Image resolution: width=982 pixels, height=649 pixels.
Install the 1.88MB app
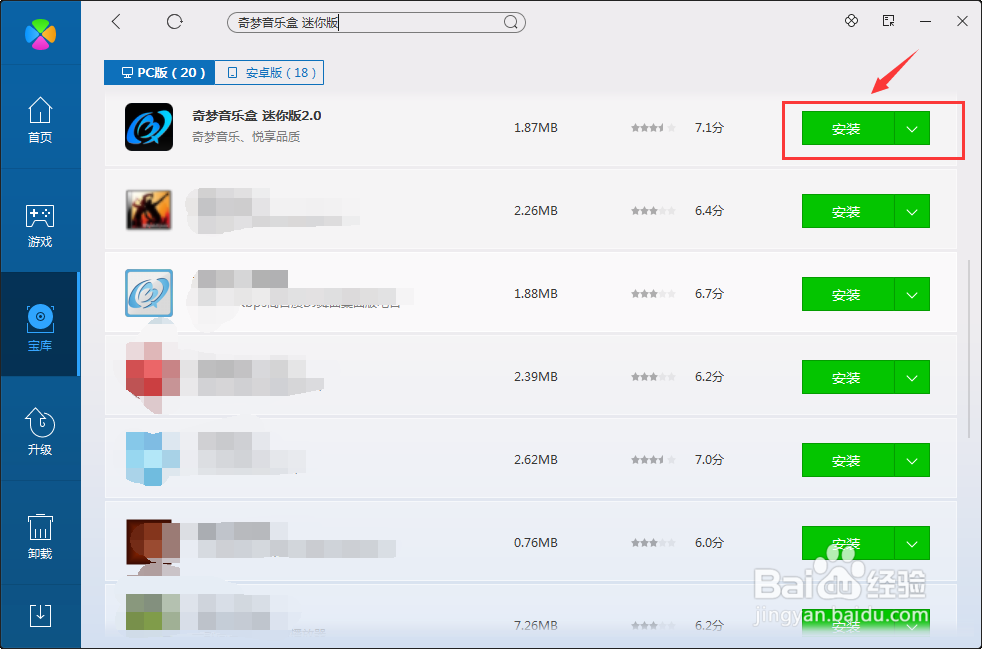click(x=847, y=294)
